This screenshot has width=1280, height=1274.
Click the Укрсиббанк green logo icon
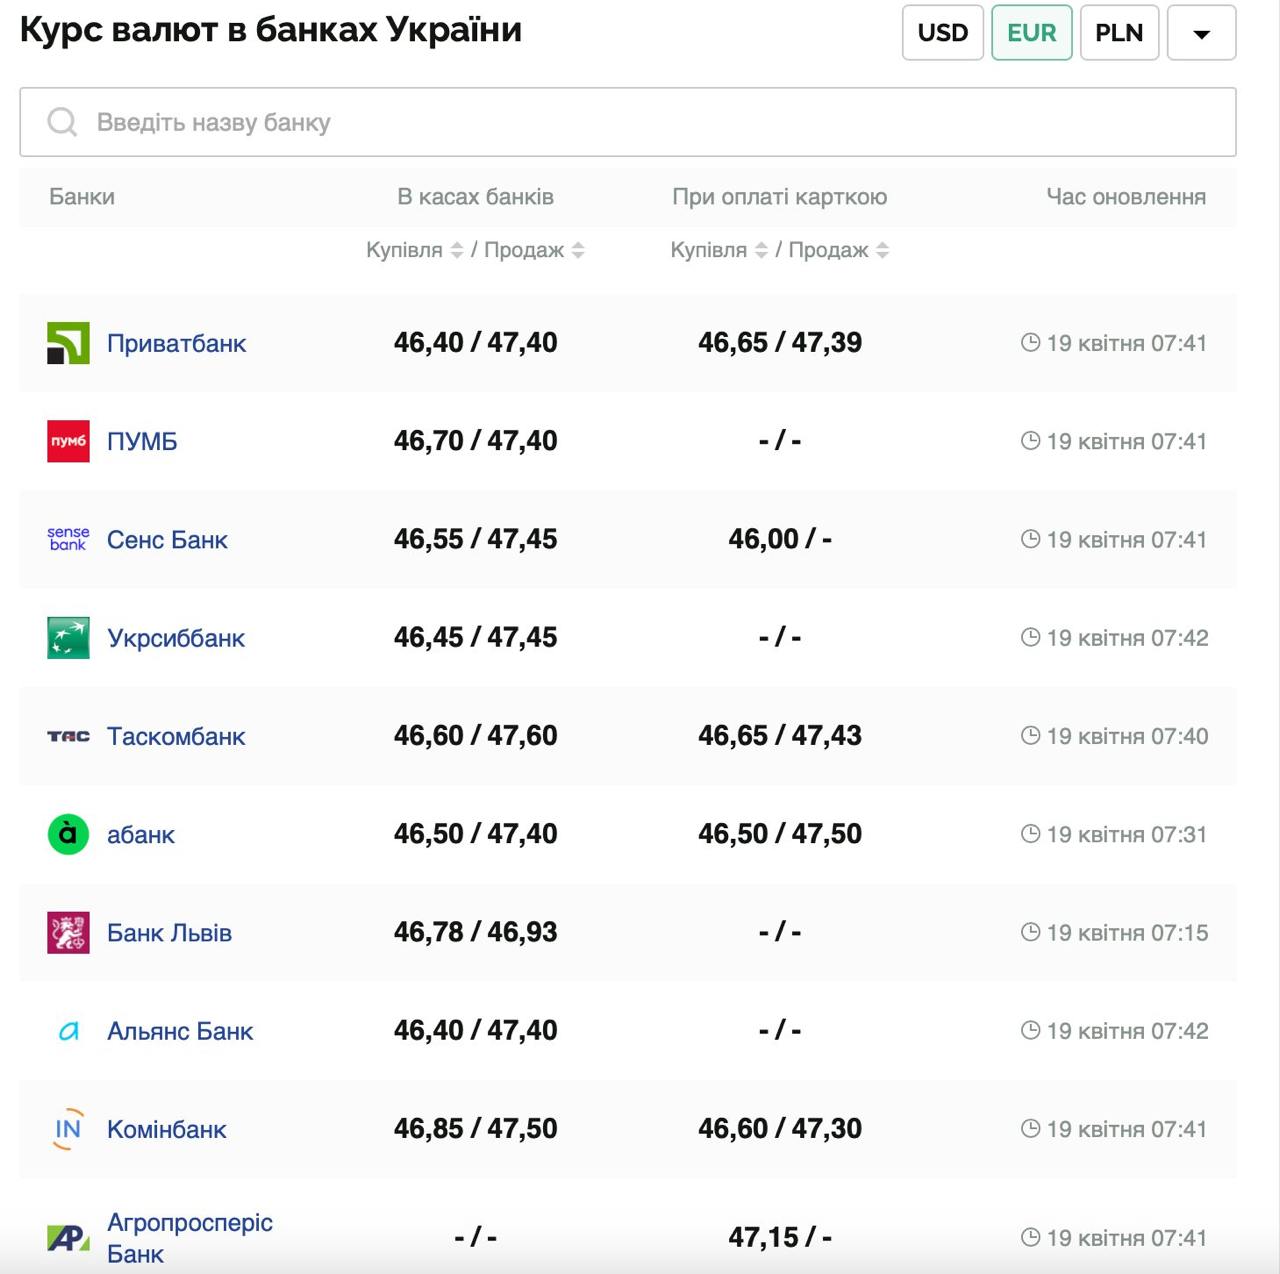(68, 638)
